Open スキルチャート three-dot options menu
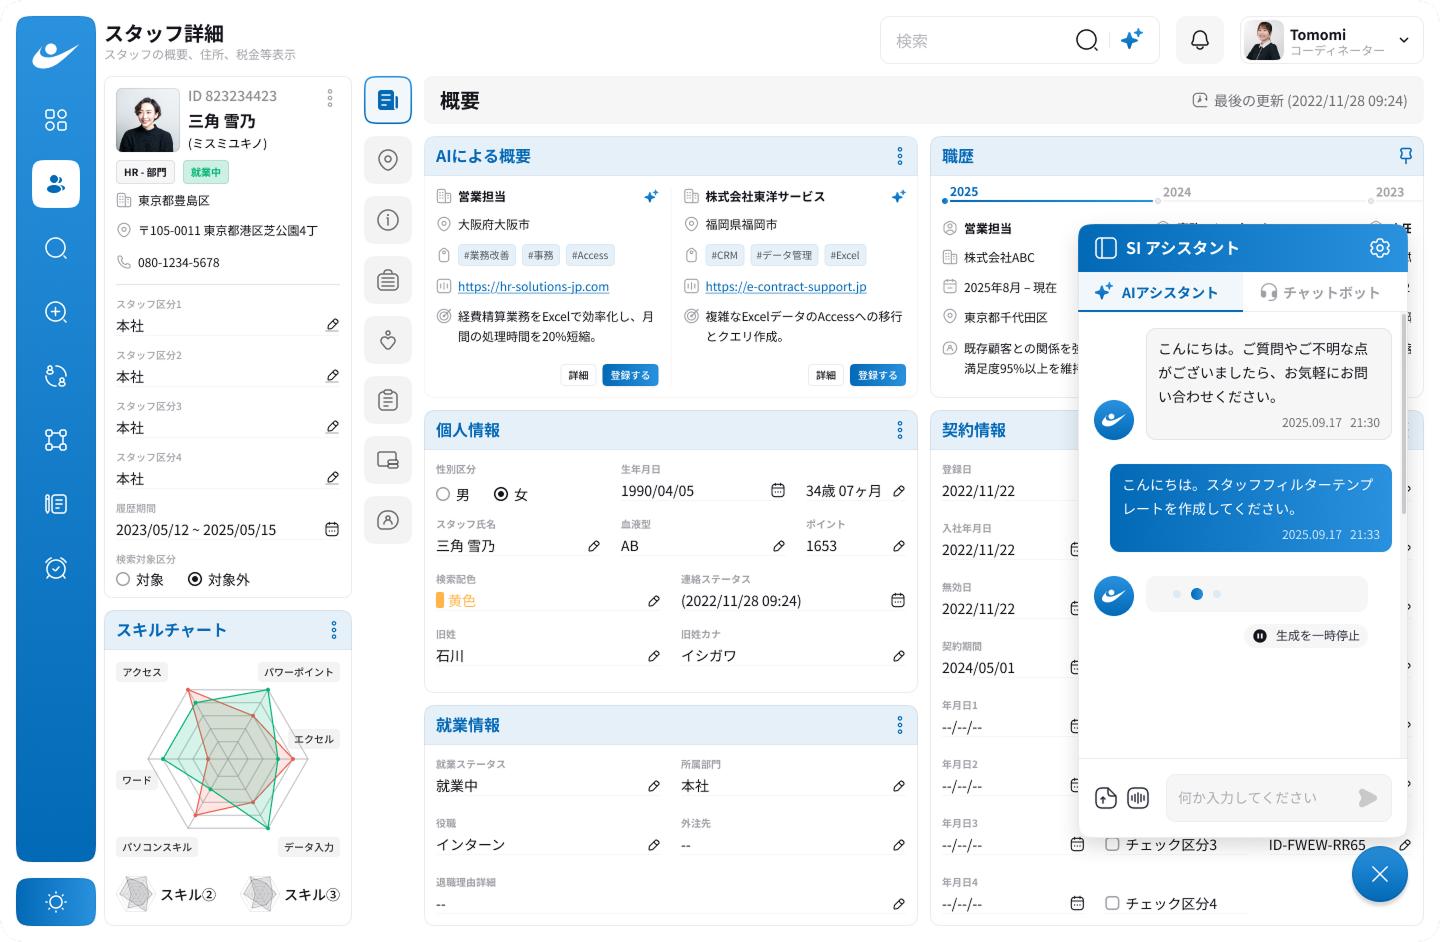 click(333, 630)
